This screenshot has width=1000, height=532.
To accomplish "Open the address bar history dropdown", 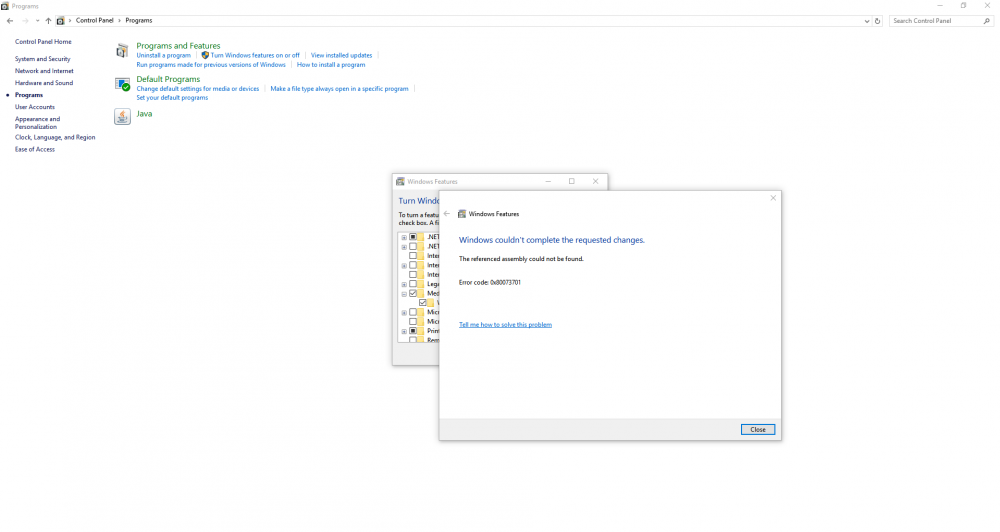I will [x=867, y=21].
